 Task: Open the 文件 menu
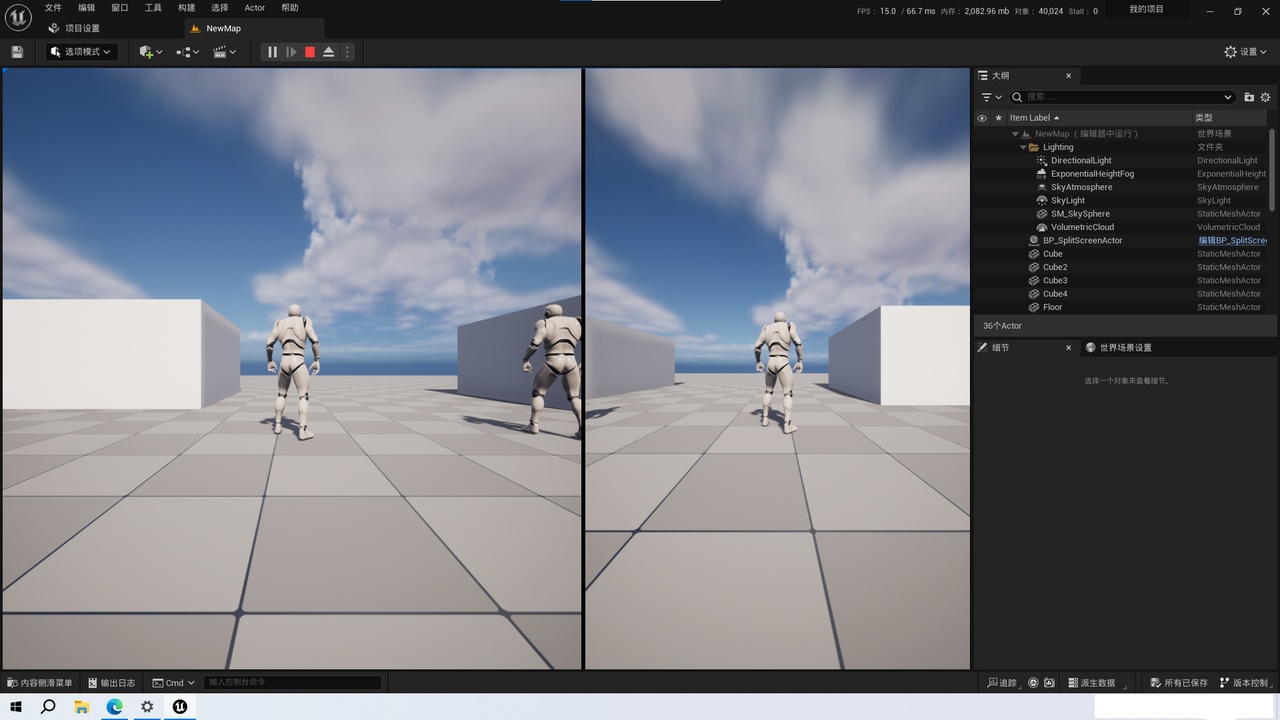(x=53, y=8)
